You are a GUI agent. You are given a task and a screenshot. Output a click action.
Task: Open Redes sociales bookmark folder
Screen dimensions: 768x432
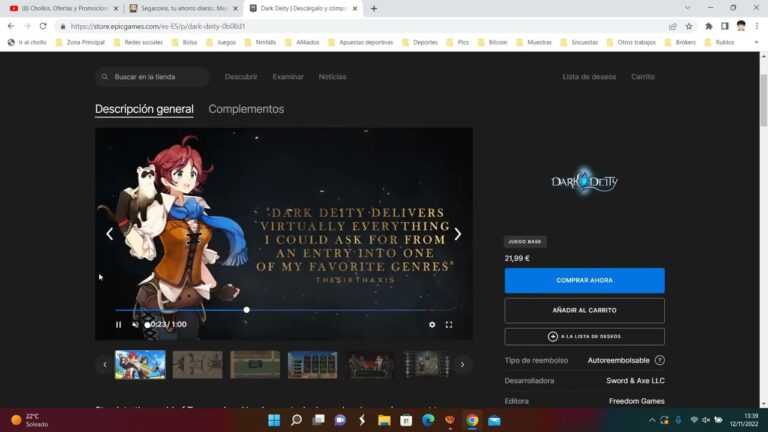click(x=138, y=42)
